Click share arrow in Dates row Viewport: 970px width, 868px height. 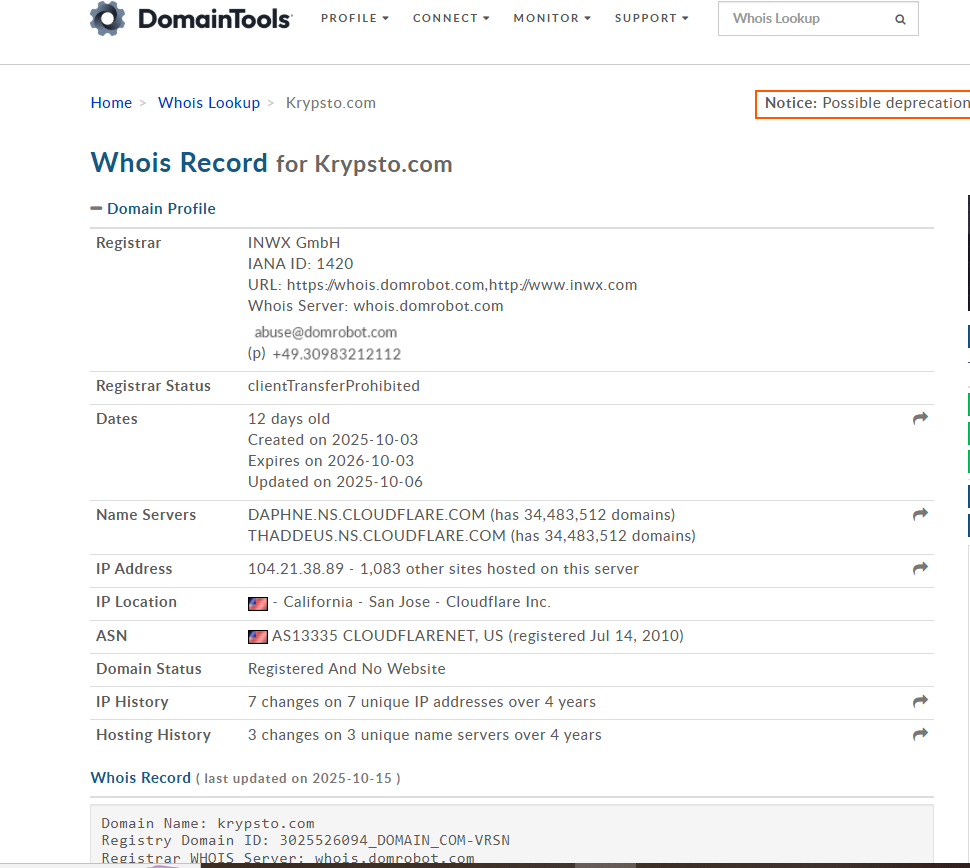pos(921,418)
